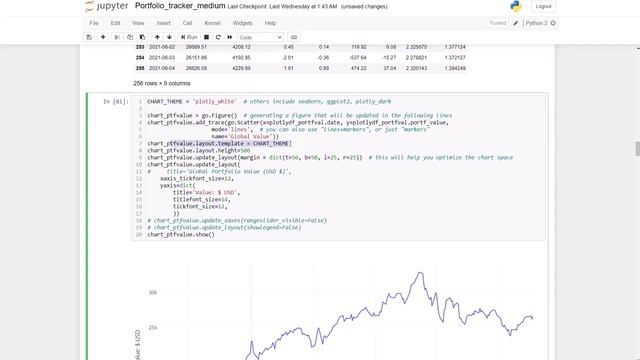Image resolution: width=640 pixels, height=360 pixels.
Task: Click the Jupyter logo
Action: pyautogui.click(x=107, y=6)
